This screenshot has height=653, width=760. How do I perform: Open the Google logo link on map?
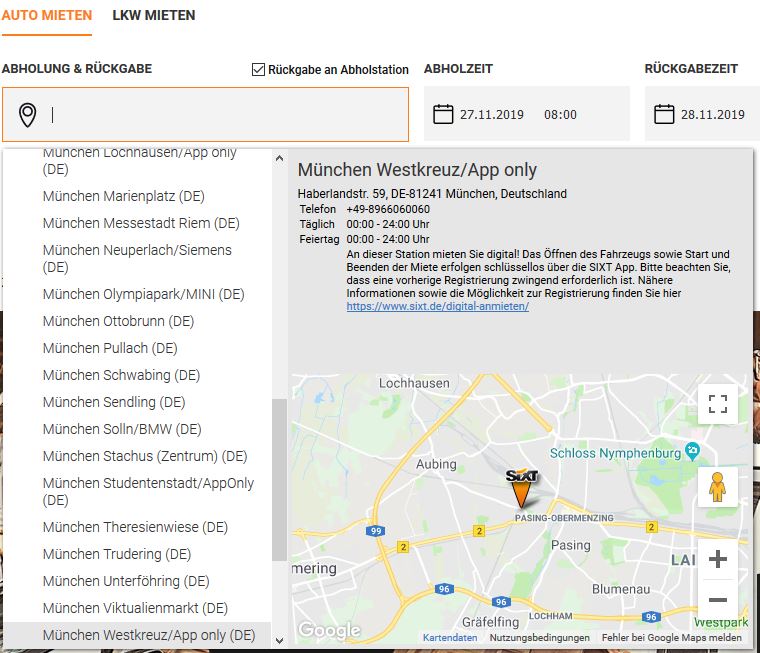pos(329,630)
